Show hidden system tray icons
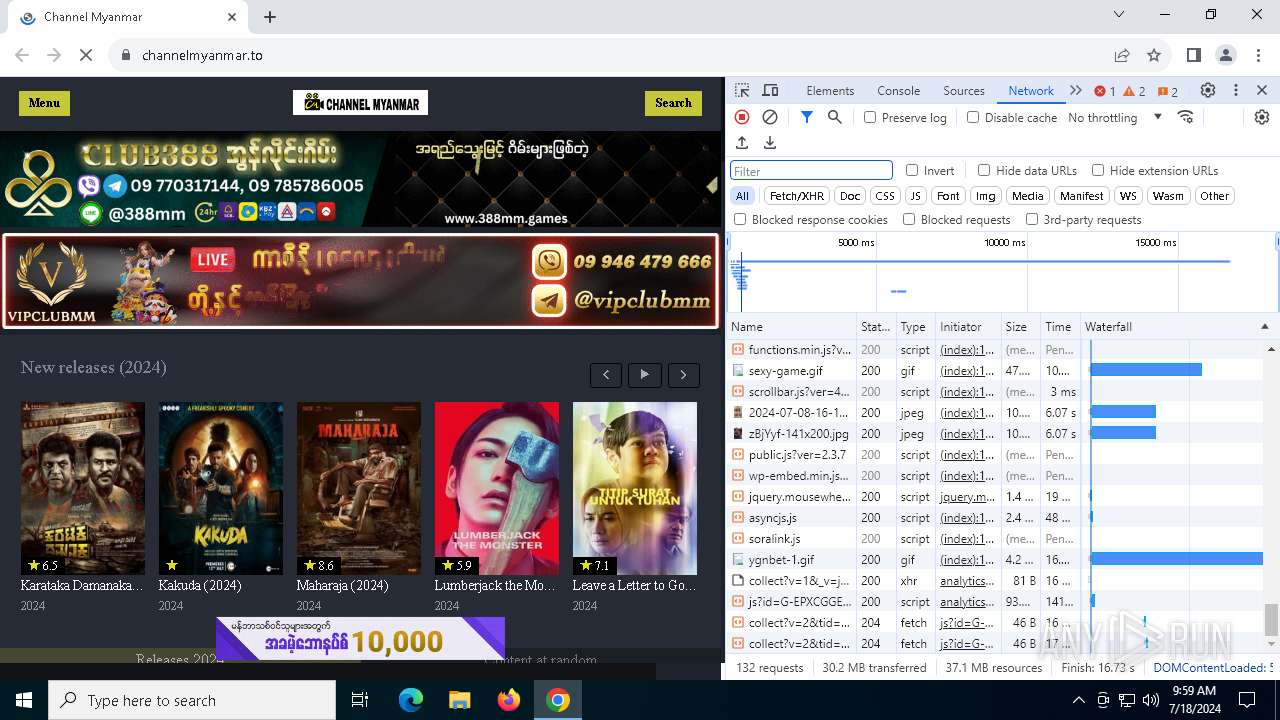This screenshot has height=720, width=1280. tap(1078, 700)
